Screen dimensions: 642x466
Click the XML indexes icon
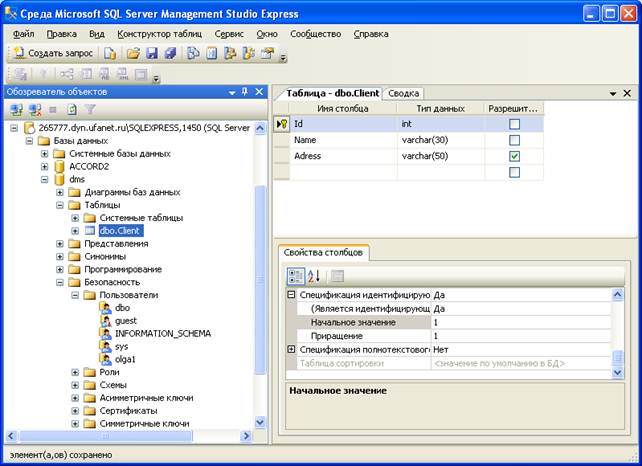pyautogui.click(x=122, y=74)
